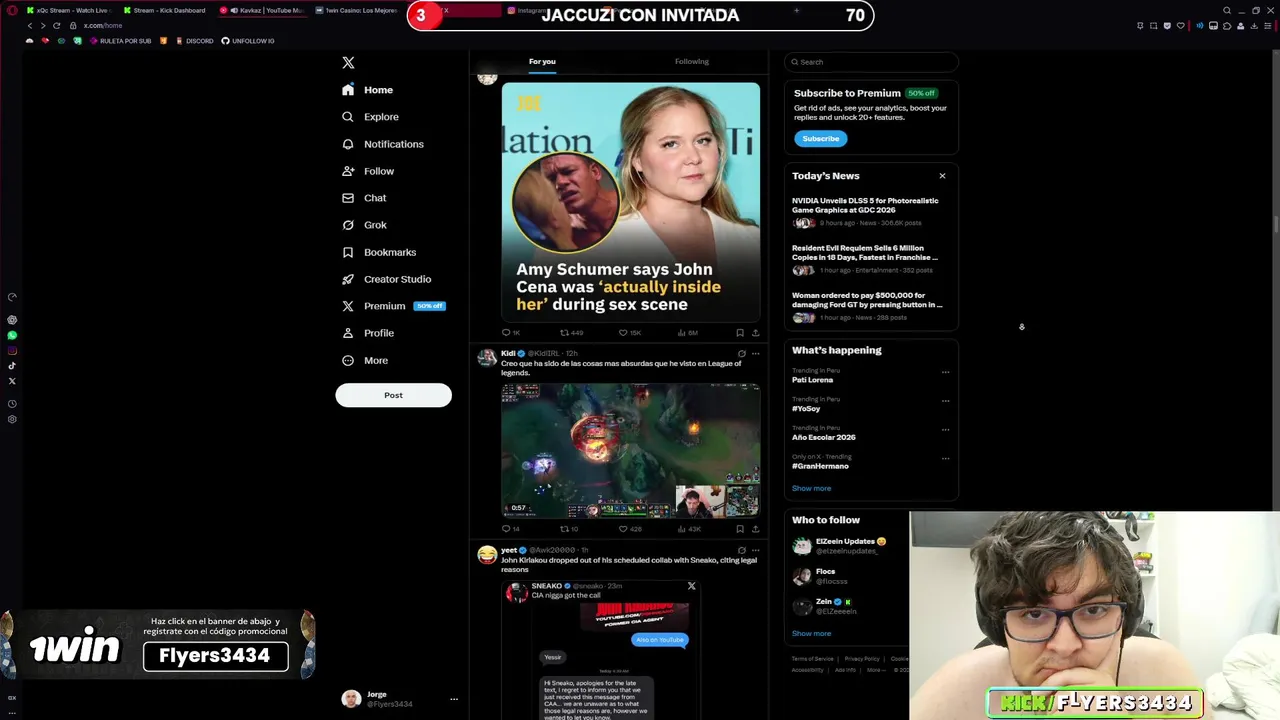The height and width of the screenshot is (720, 1280).
Task: Open options for #GranHermano trend
Action: tap(945, 458)
